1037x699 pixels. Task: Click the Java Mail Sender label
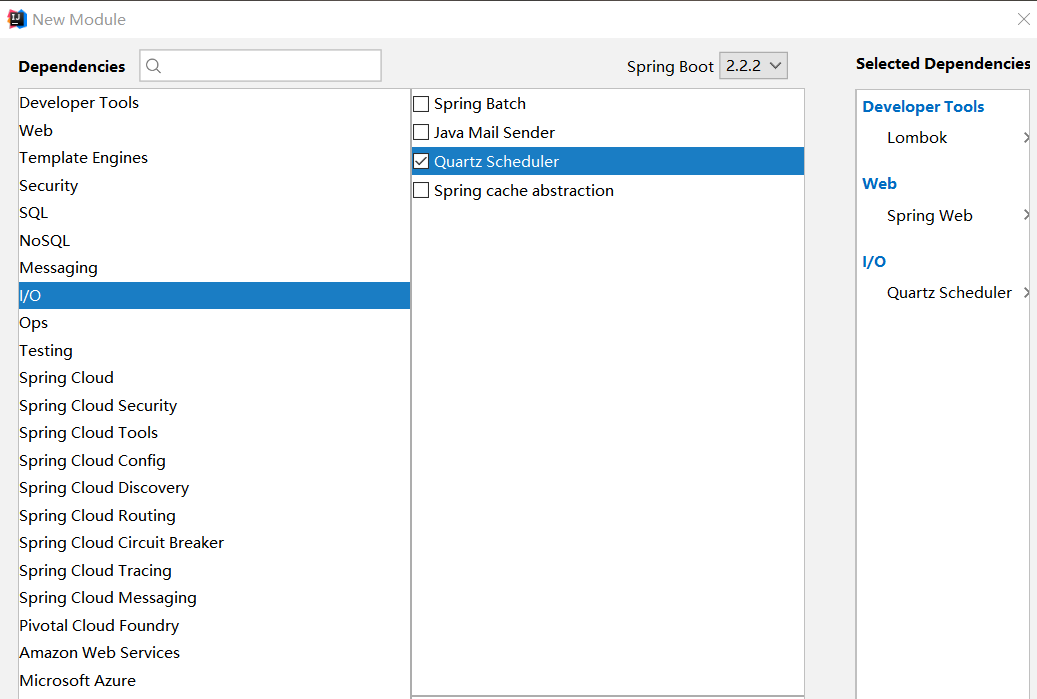point(494,132)
